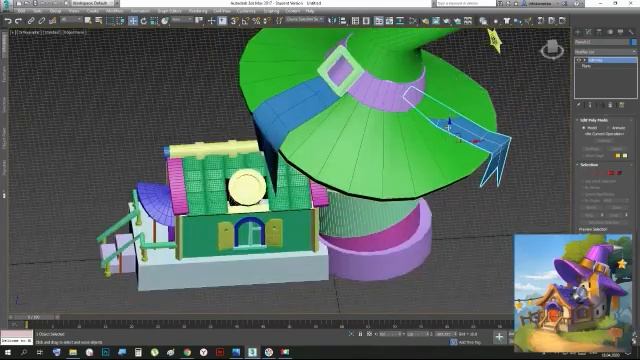Click the Orthographic viewport label
Image resolution: width=640 pixels, height=360 pixels.
tap(29, 32)
